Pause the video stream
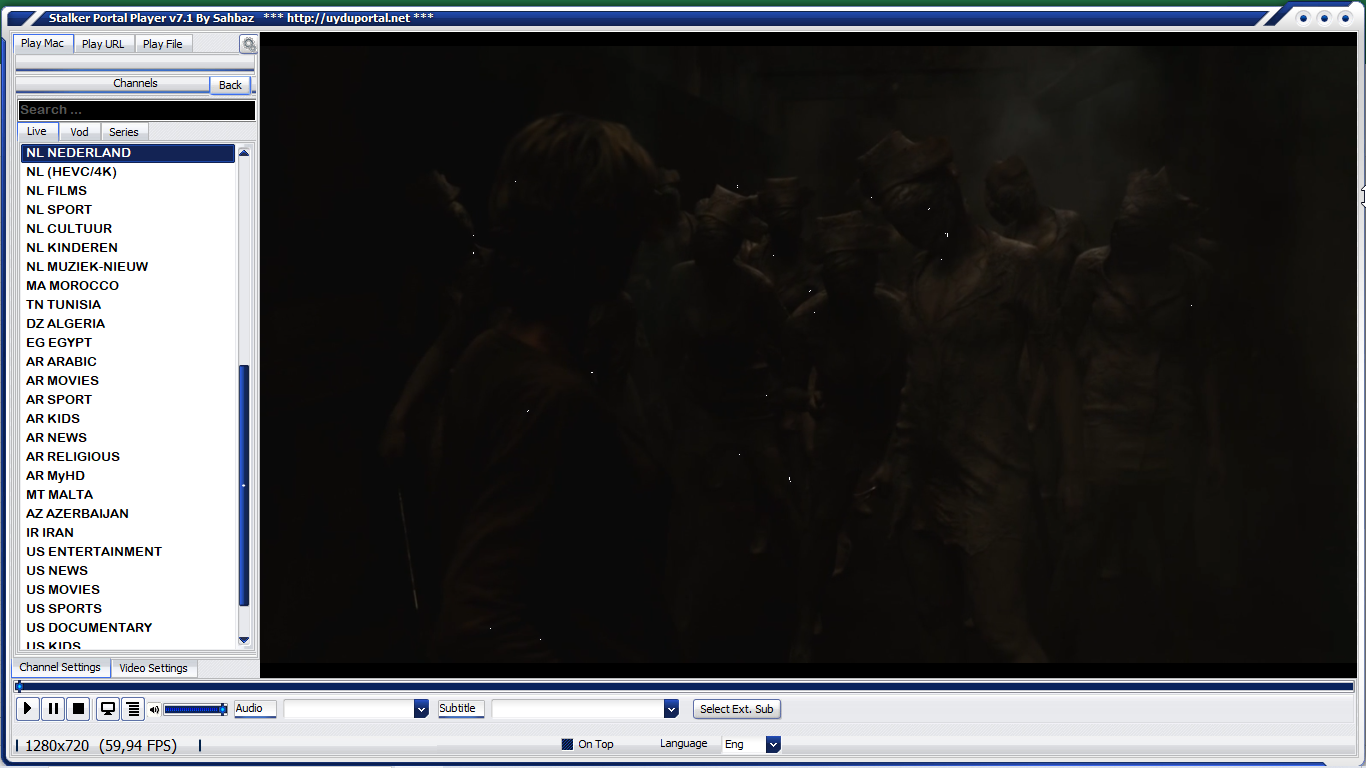 (x=53, y=709)
